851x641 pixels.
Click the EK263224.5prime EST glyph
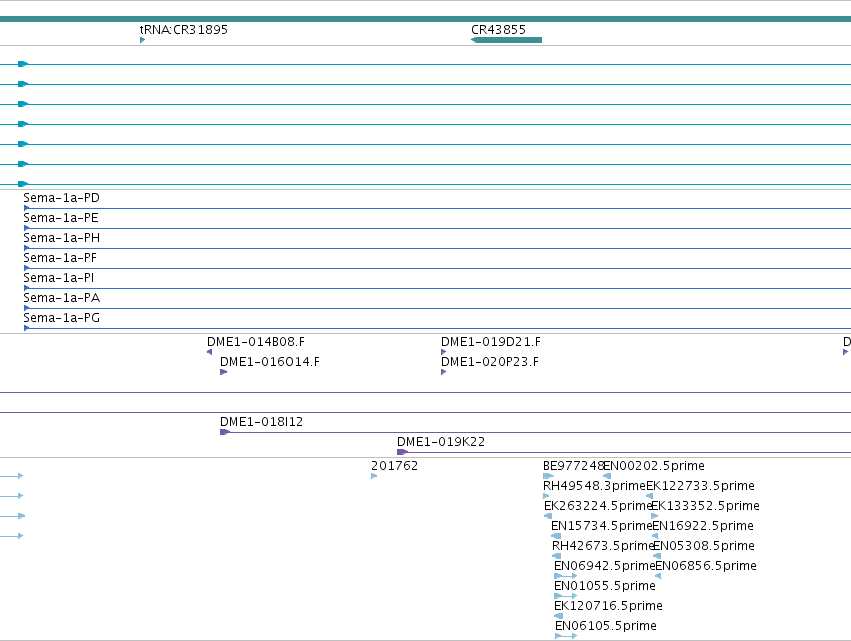(548, 516)
